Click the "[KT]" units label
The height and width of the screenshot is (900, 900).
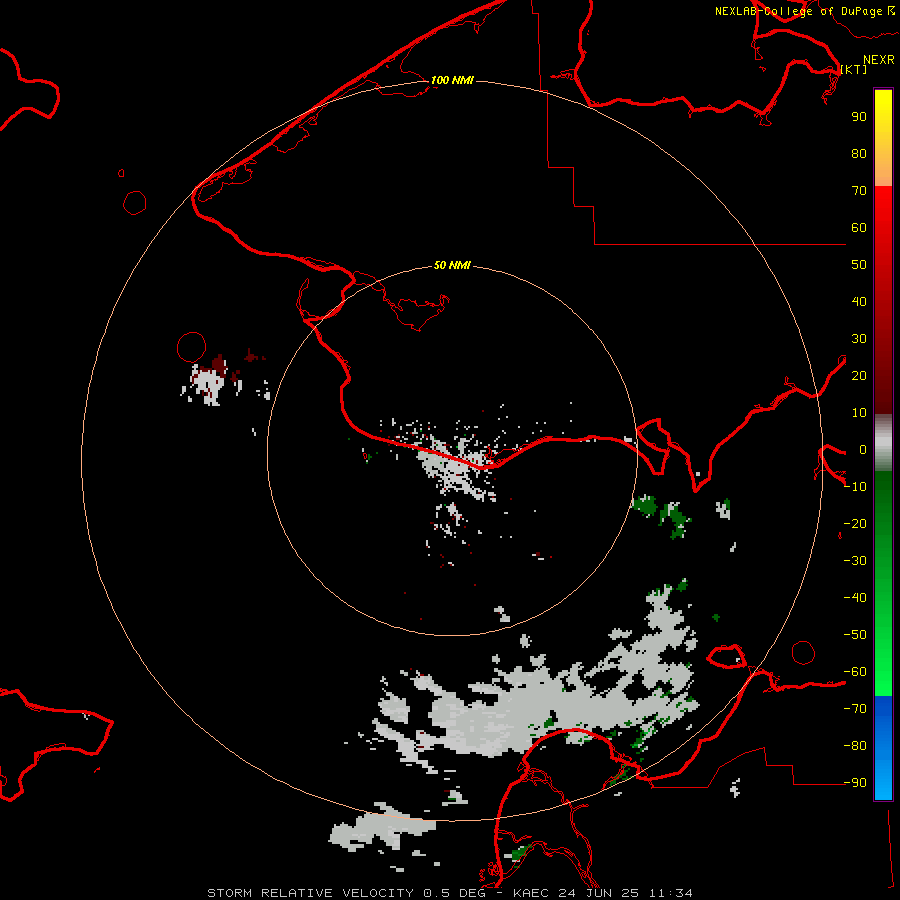pos(854,69)
